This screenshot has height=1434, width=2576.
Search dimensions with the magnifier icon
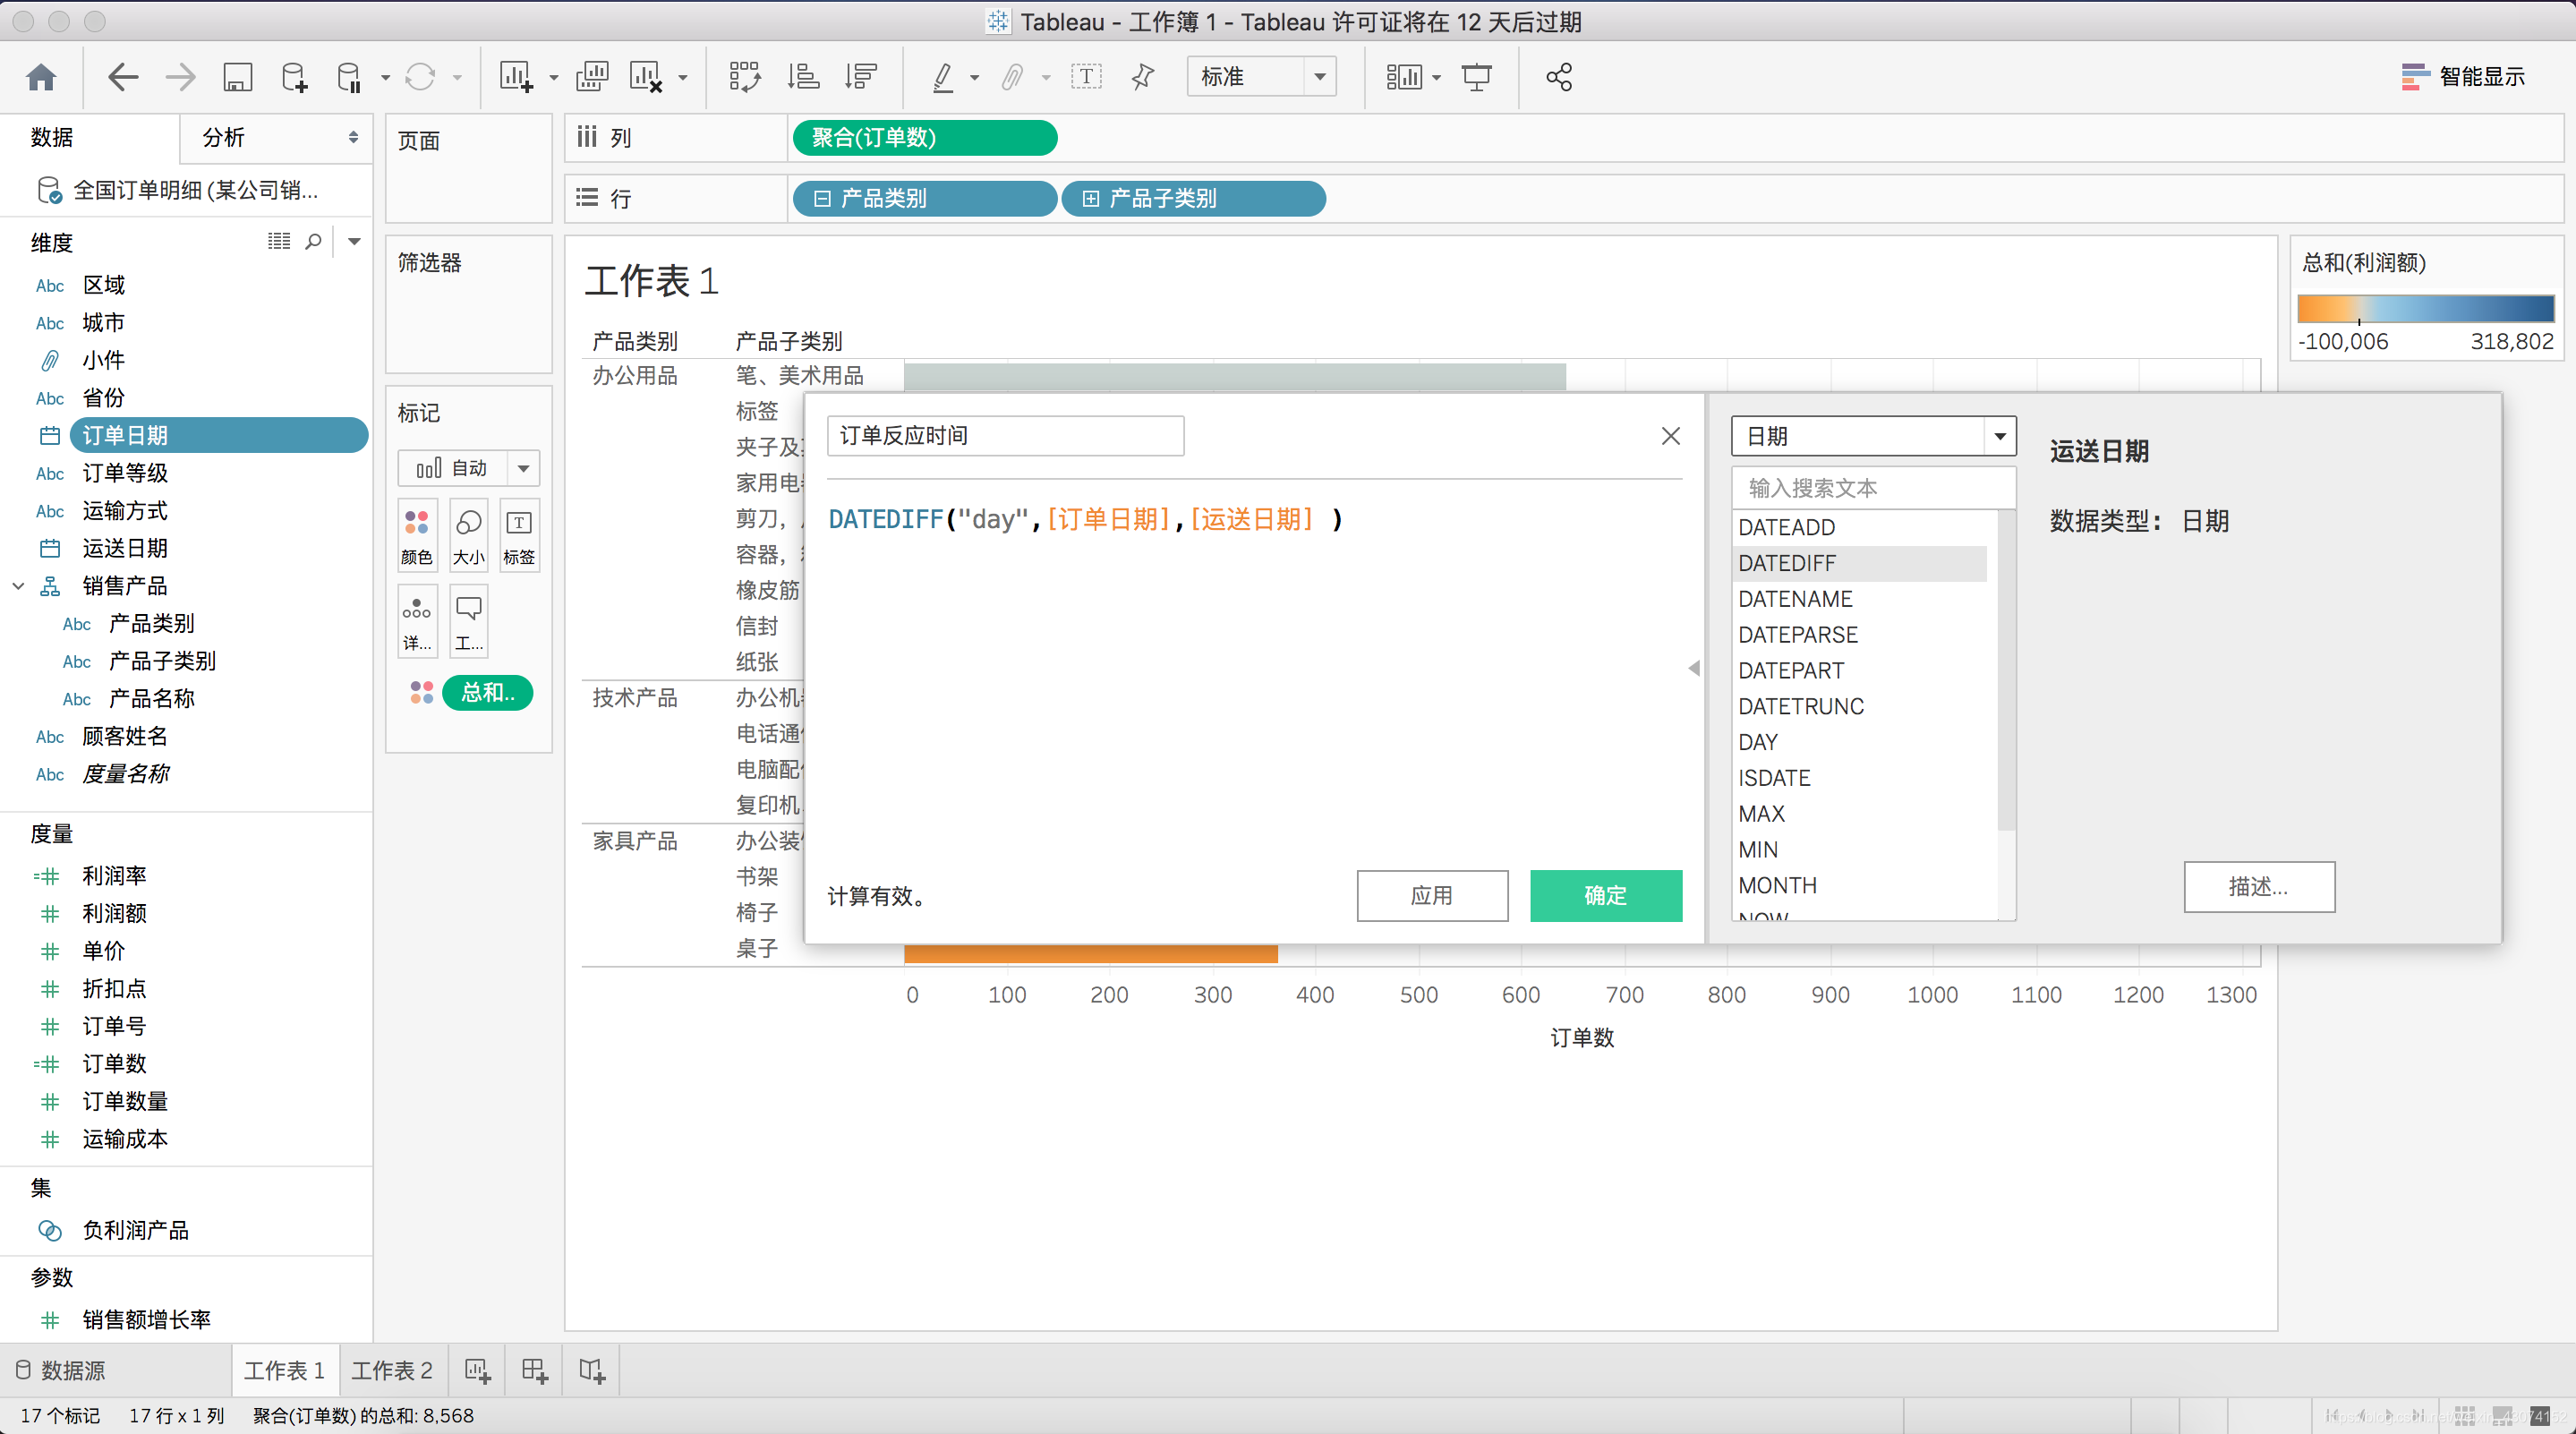tap(313, 241)
